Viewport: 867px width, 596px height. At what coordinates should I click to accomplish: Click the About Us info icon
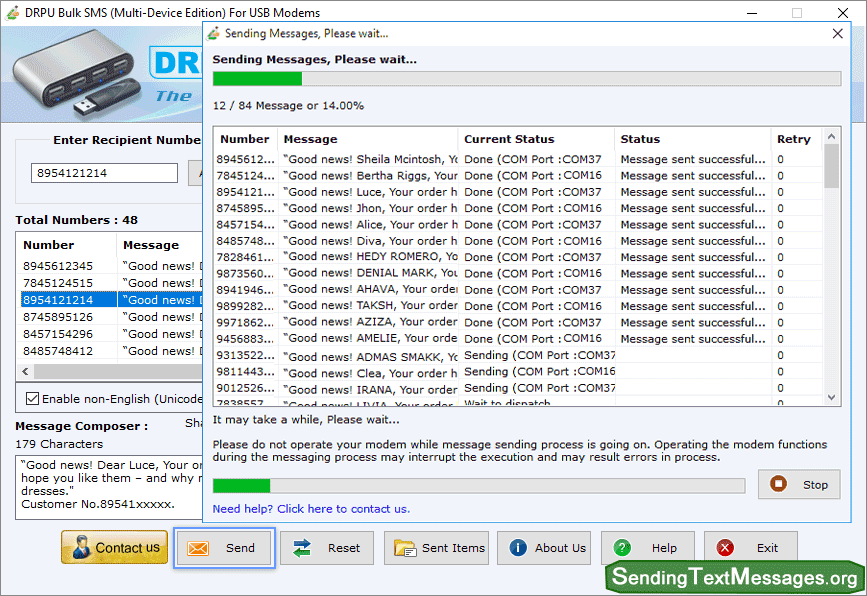[518, 547]
